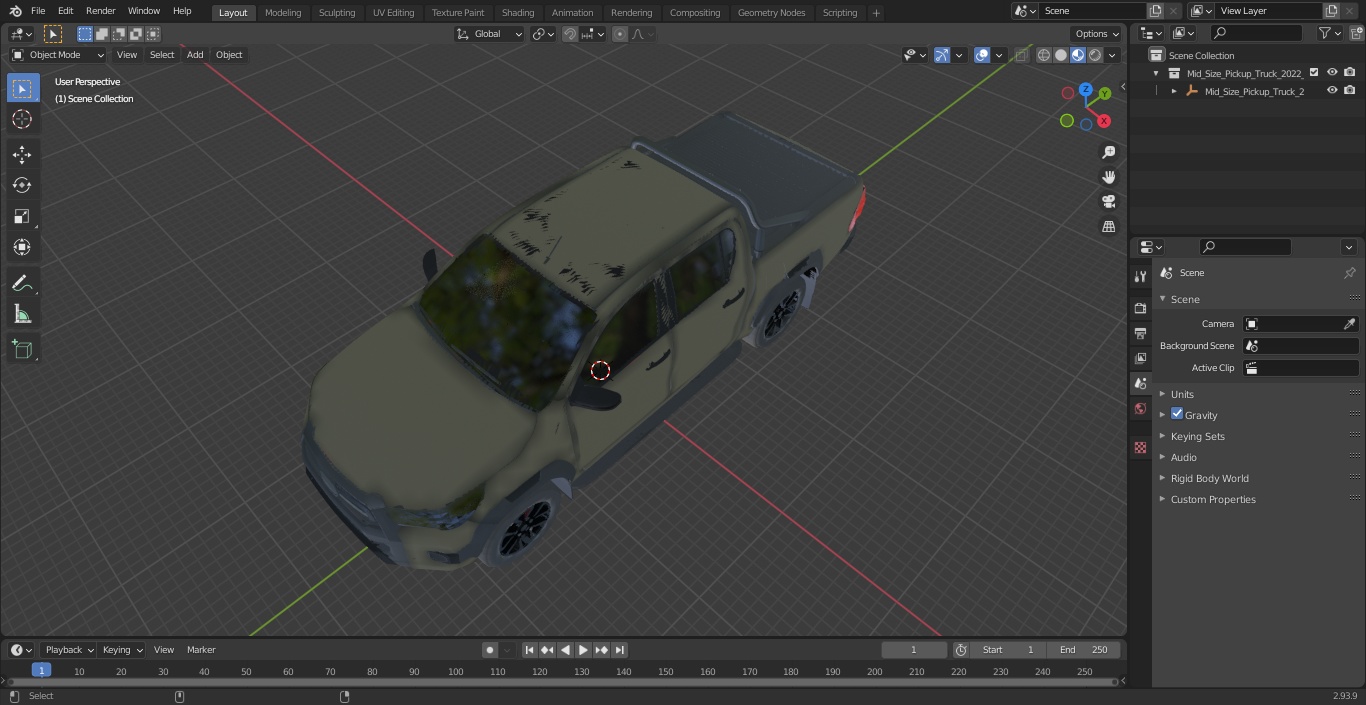
Task: Switch to wireframe viewport shading
Action: pos(1044,55)
